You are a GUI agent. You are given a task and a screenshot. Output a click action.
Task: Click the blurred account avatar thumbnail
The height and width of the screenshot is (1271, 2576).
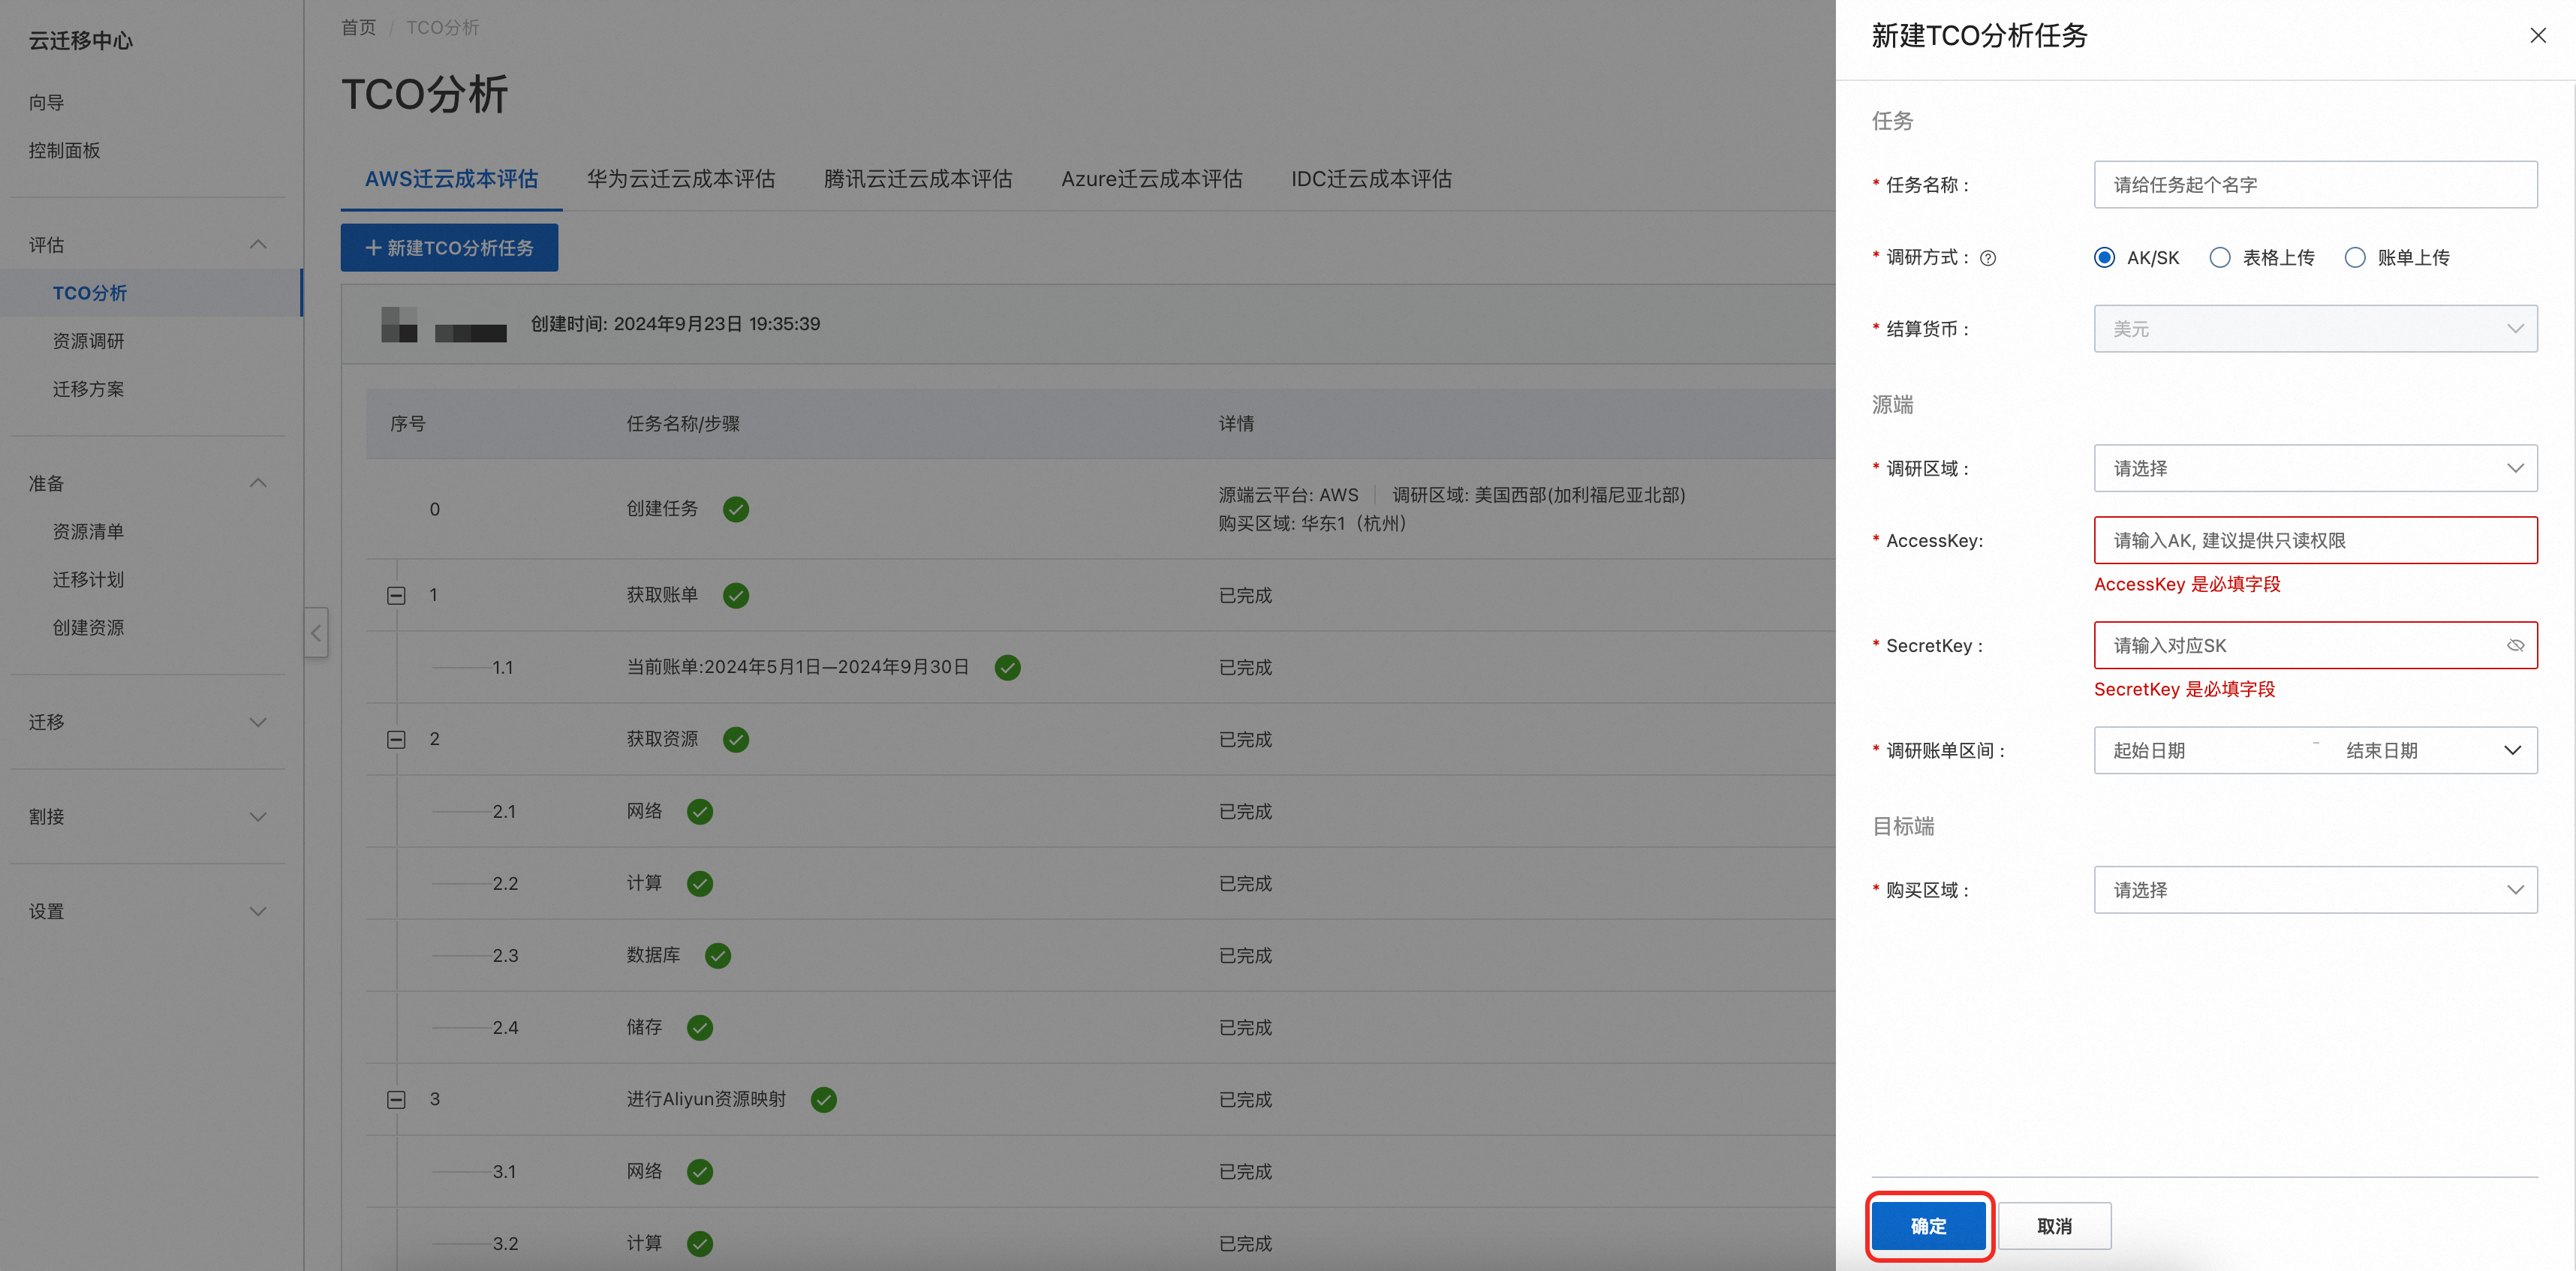(x=399, y=324)
